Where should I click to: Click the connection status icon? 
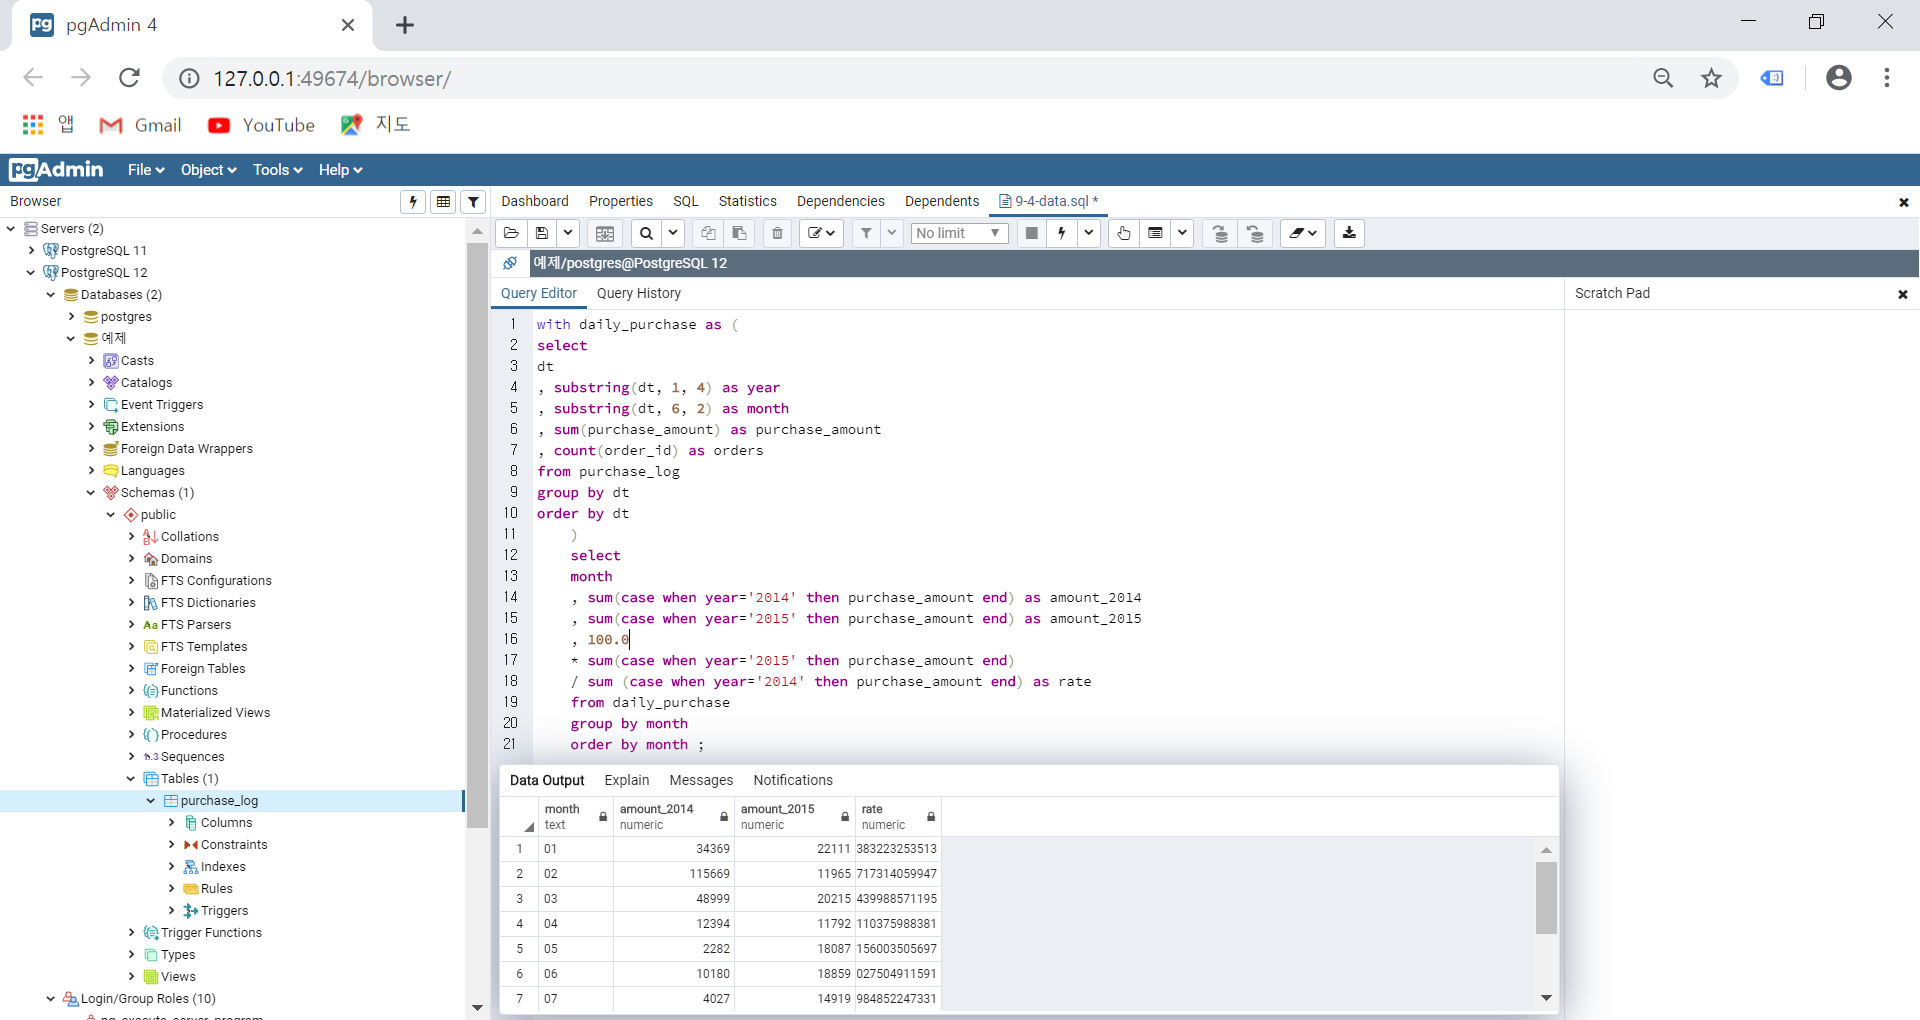pos(510,263)
